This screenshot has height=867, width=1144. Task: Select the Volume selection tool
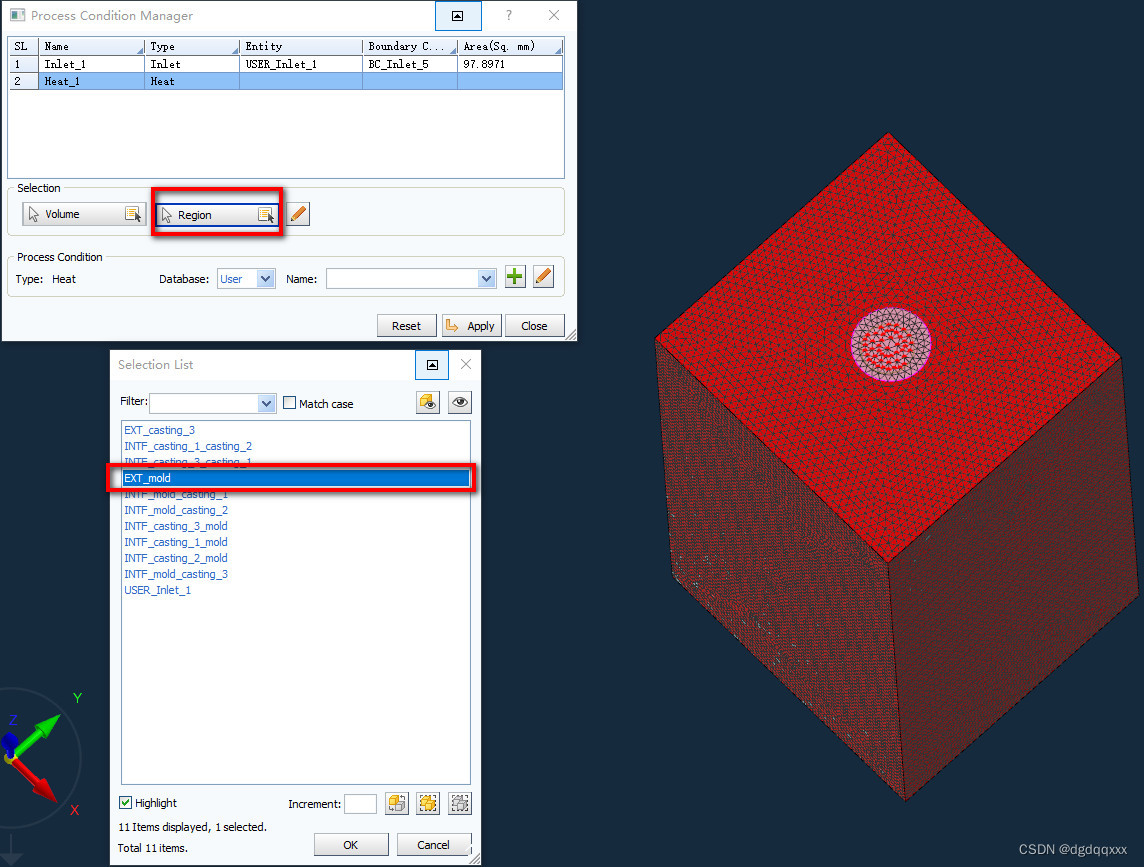tap(82, 213)
